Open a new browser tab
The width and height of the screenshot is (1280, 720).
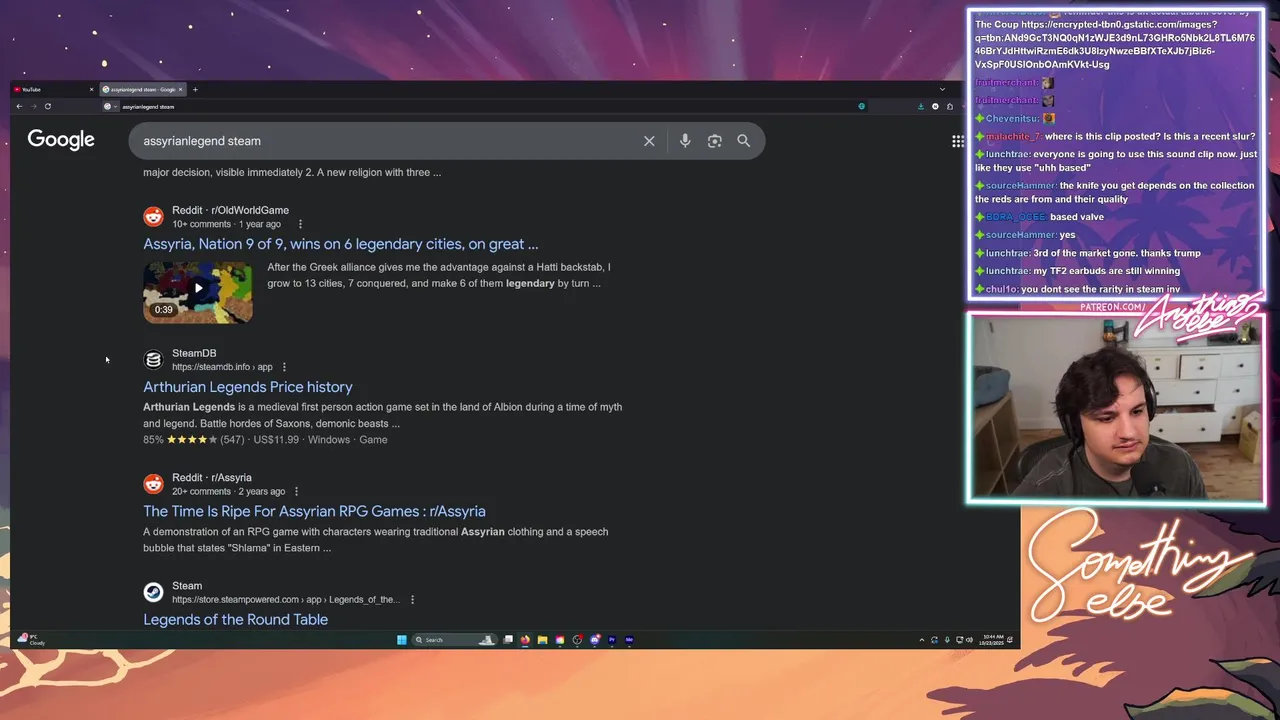pyautogui.click(x=195, y=90)
